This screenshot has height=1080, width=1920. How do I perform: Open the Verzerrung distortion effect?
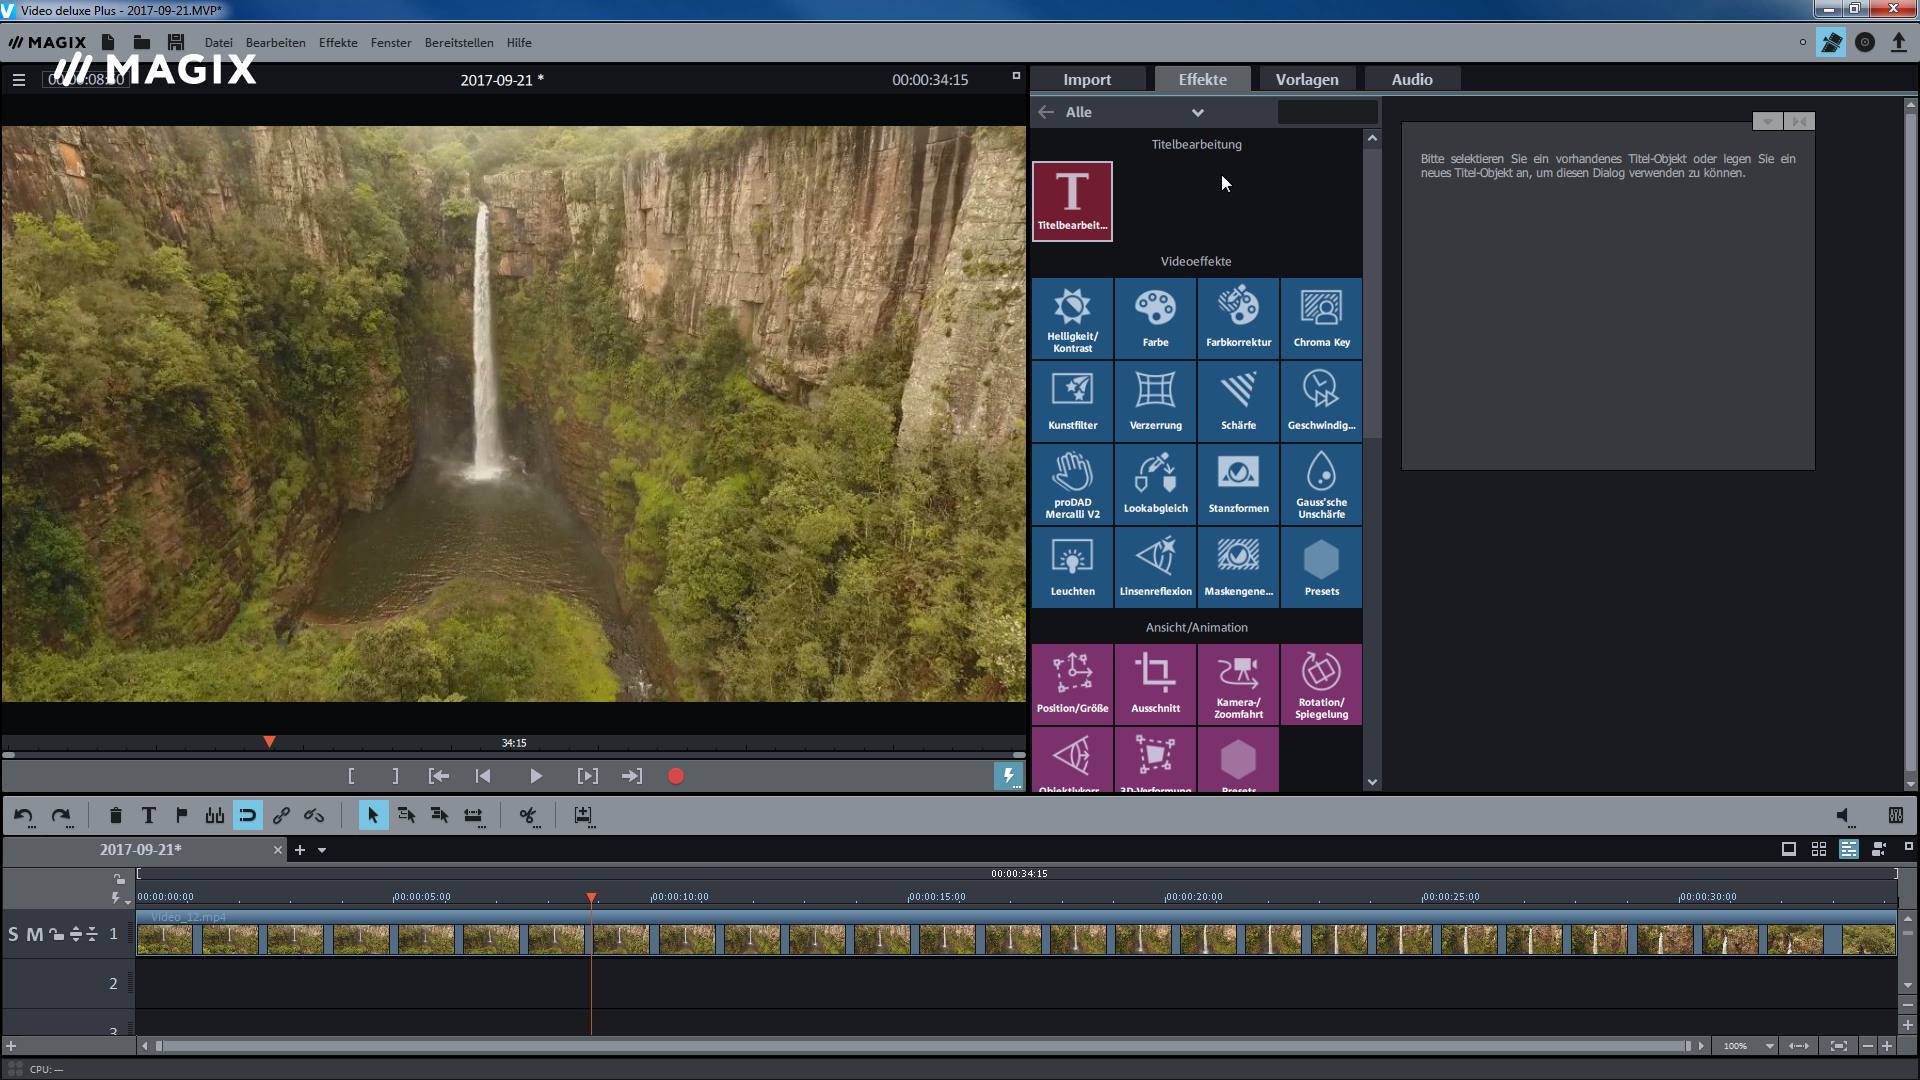tap(1155, 402)
